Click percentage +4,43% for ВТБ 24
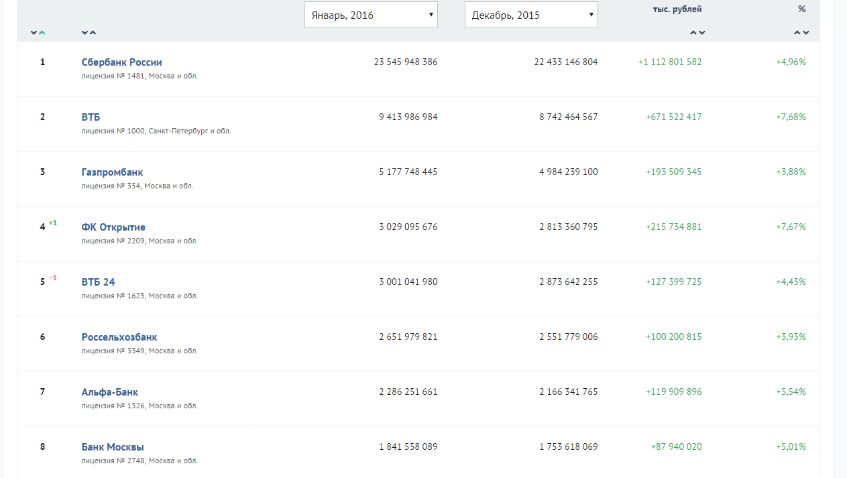847x478 pixels. pos(791,282)
